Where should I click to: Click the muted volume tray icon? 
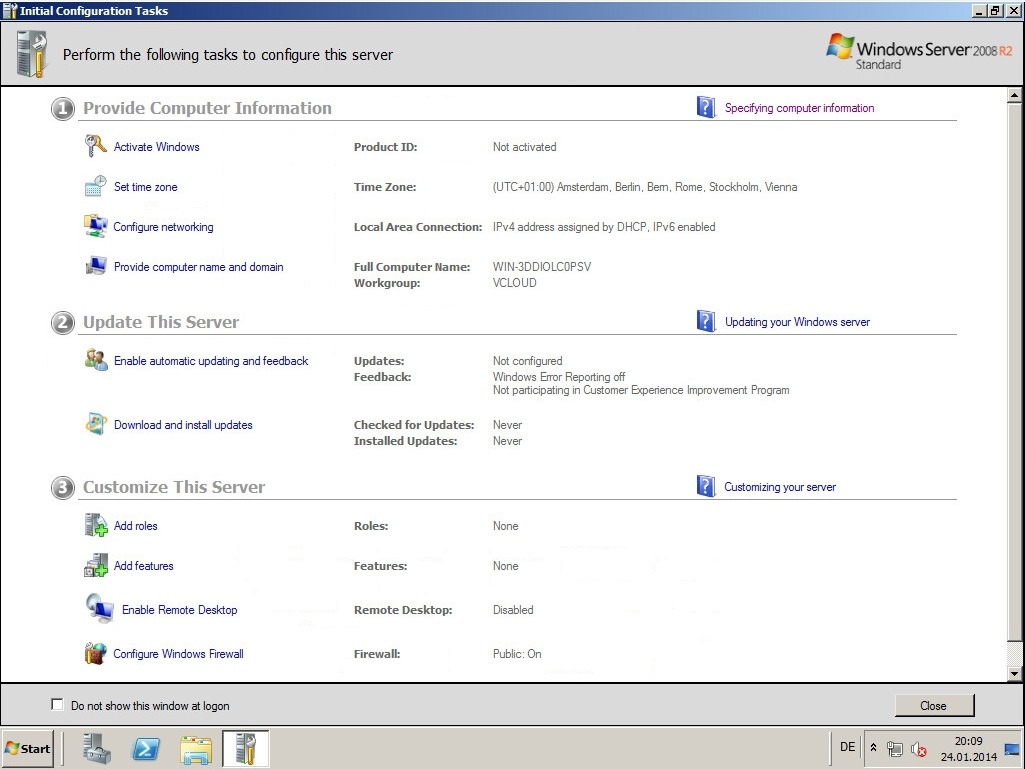tap(918, 749)
